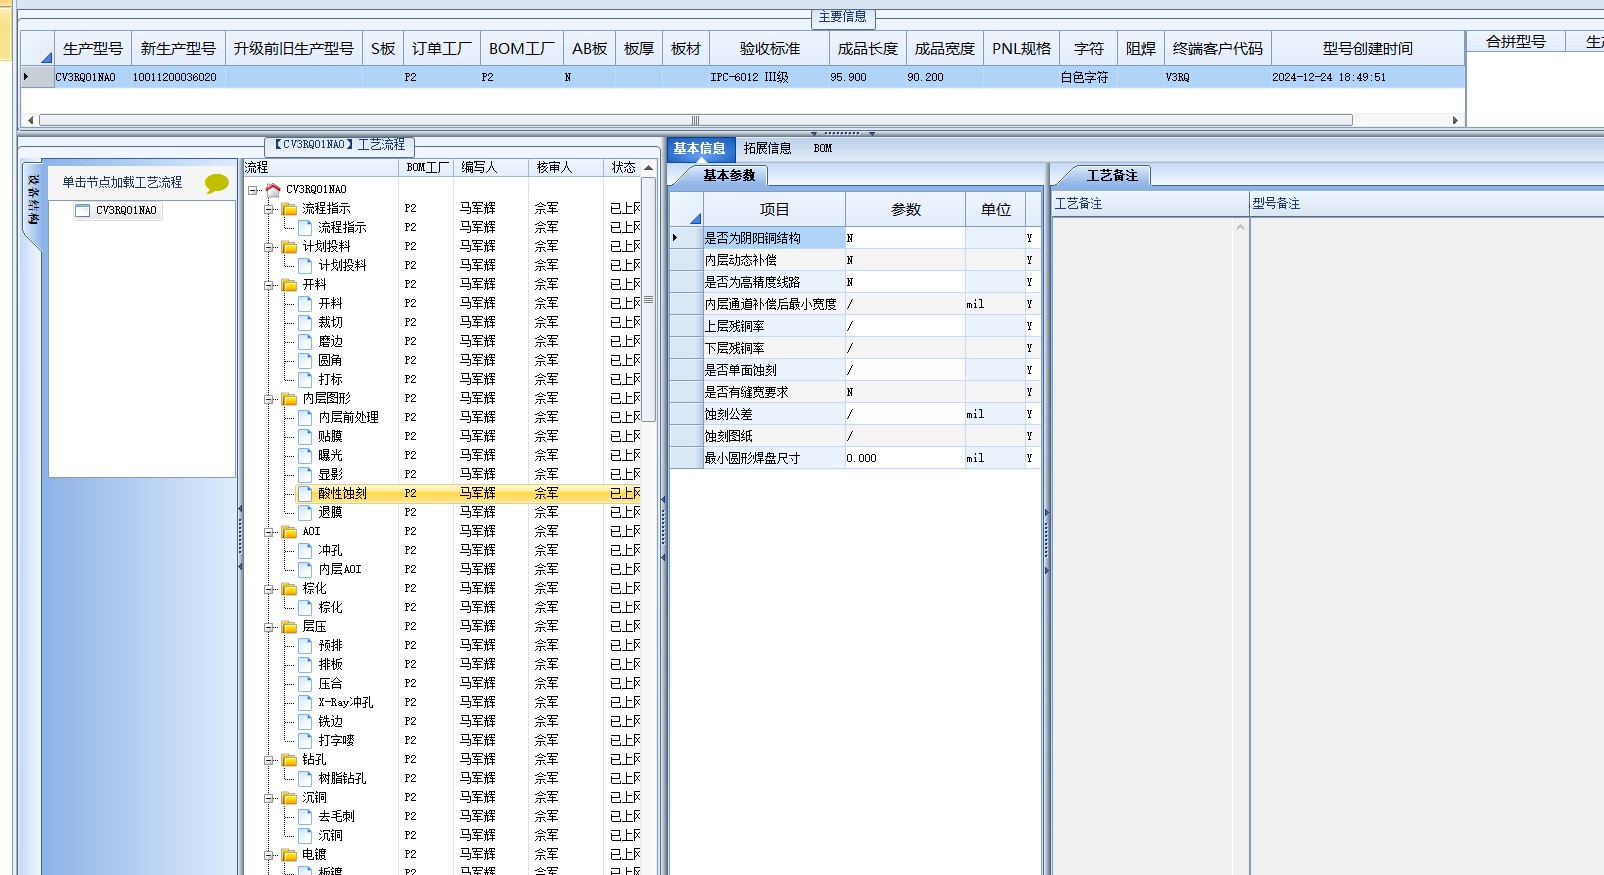Click the 验收标准 column header
The height and width of the screenshot is (875, 1604).
tap(770, 48)
